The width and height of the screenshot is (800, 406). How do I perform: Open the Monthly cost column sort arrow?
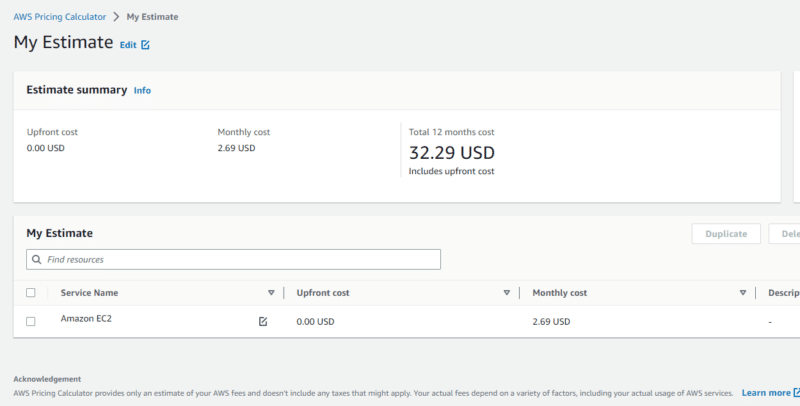(x=742, y=293)
